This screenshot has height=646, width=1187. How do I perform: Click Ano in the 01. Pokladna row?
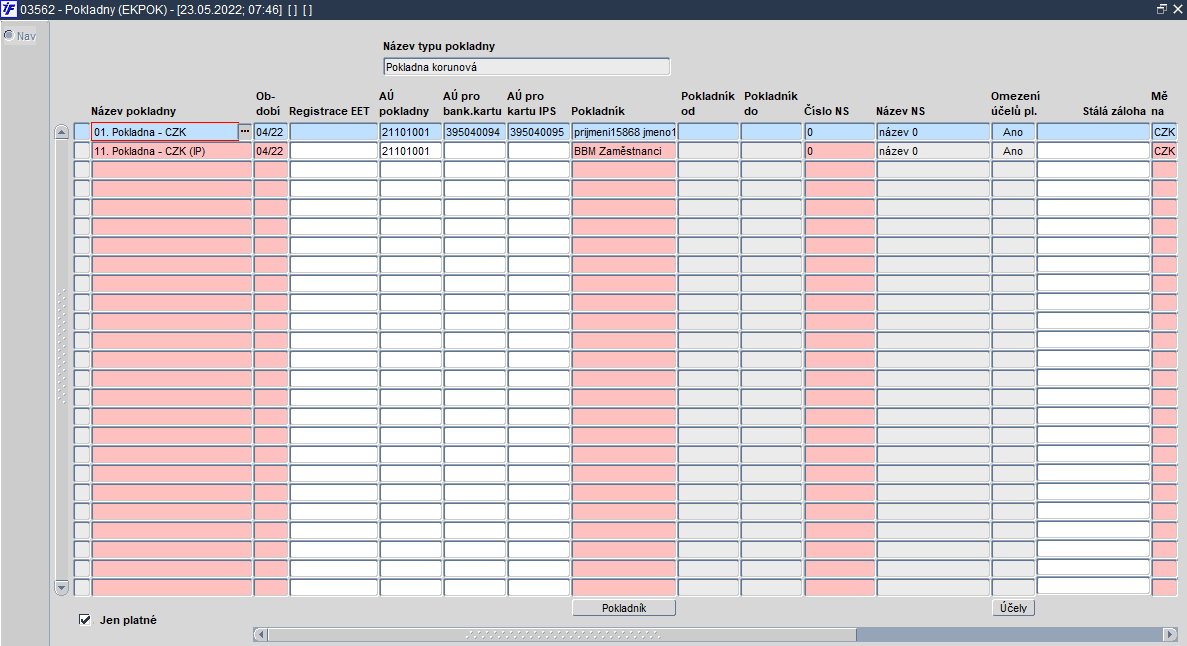pyautogui.click(x=1013, y=132)
